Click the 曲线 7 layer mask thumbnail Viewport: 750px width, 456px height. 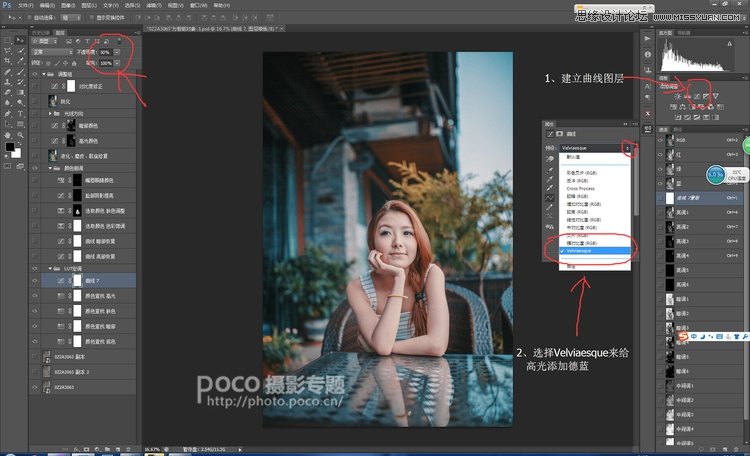coord(77,281)
